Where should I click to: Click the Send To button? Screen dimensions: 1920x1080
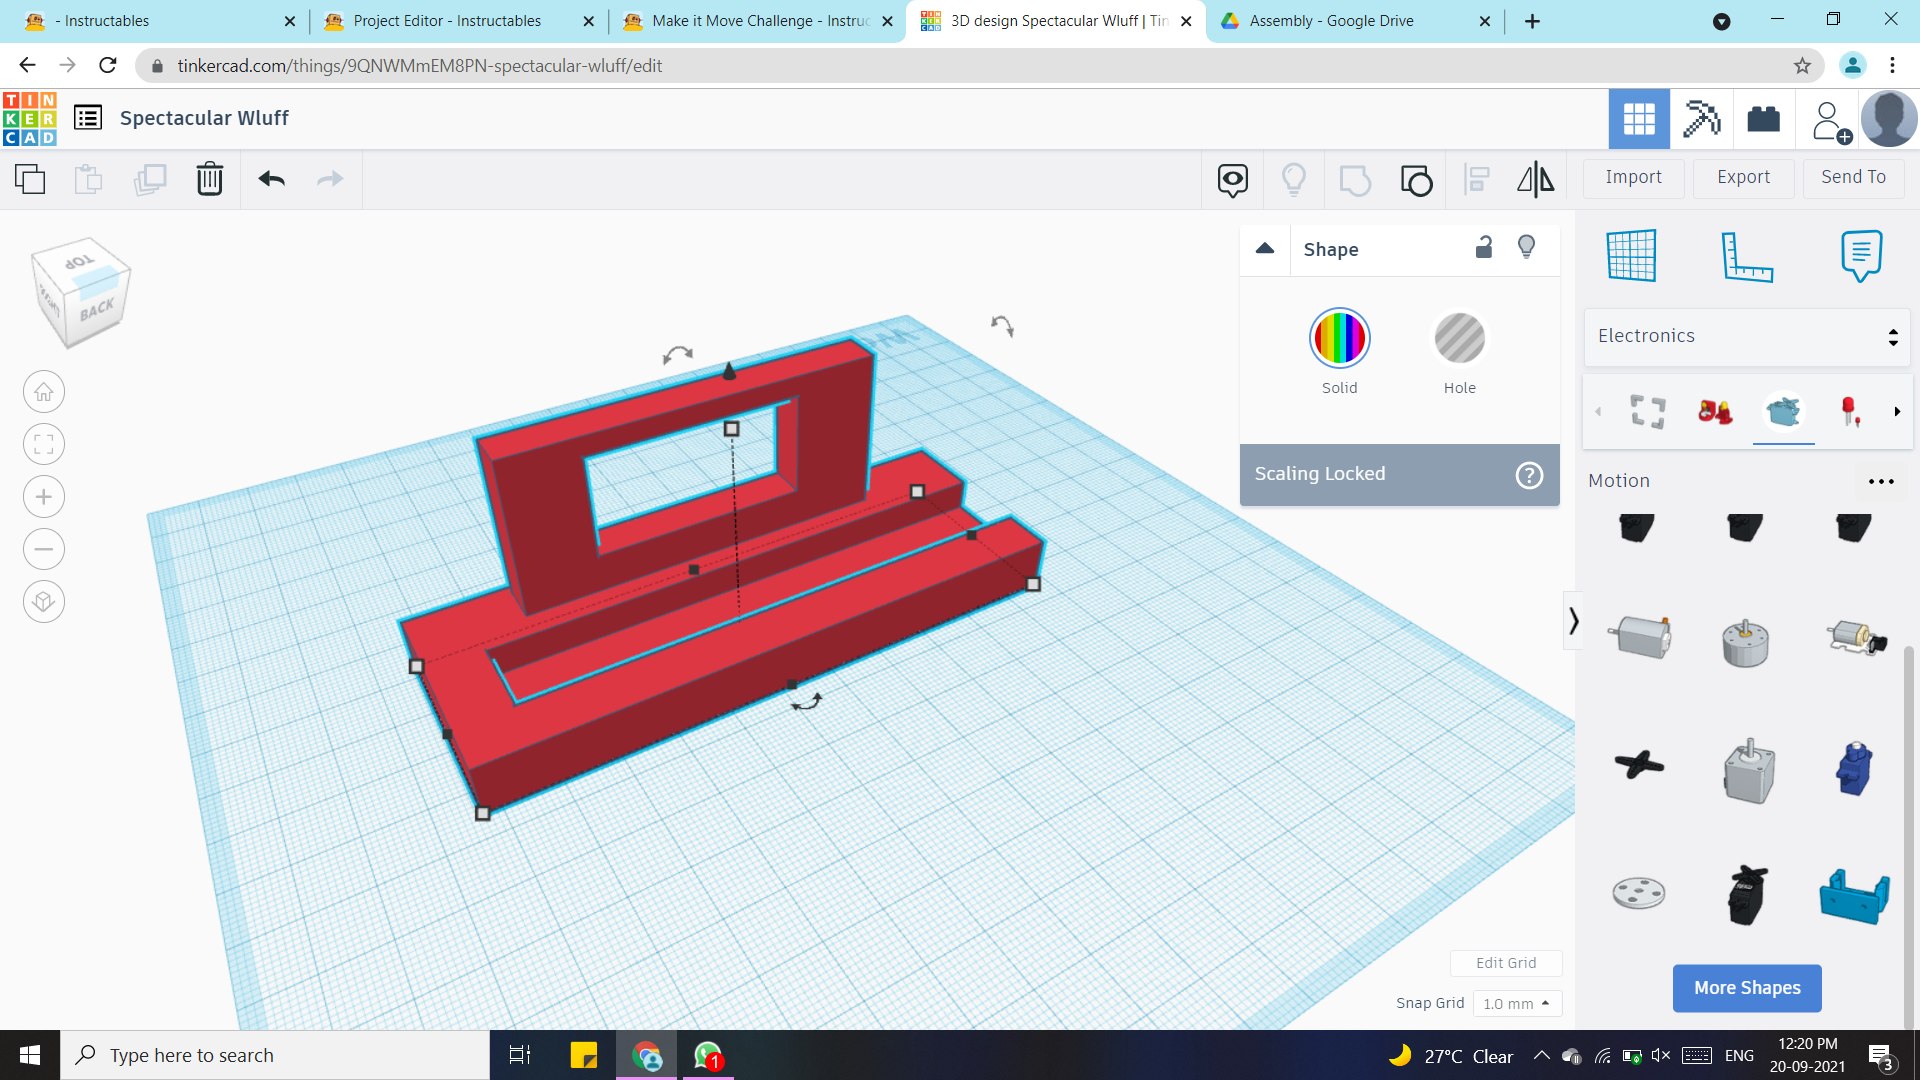coord(1853,177)
